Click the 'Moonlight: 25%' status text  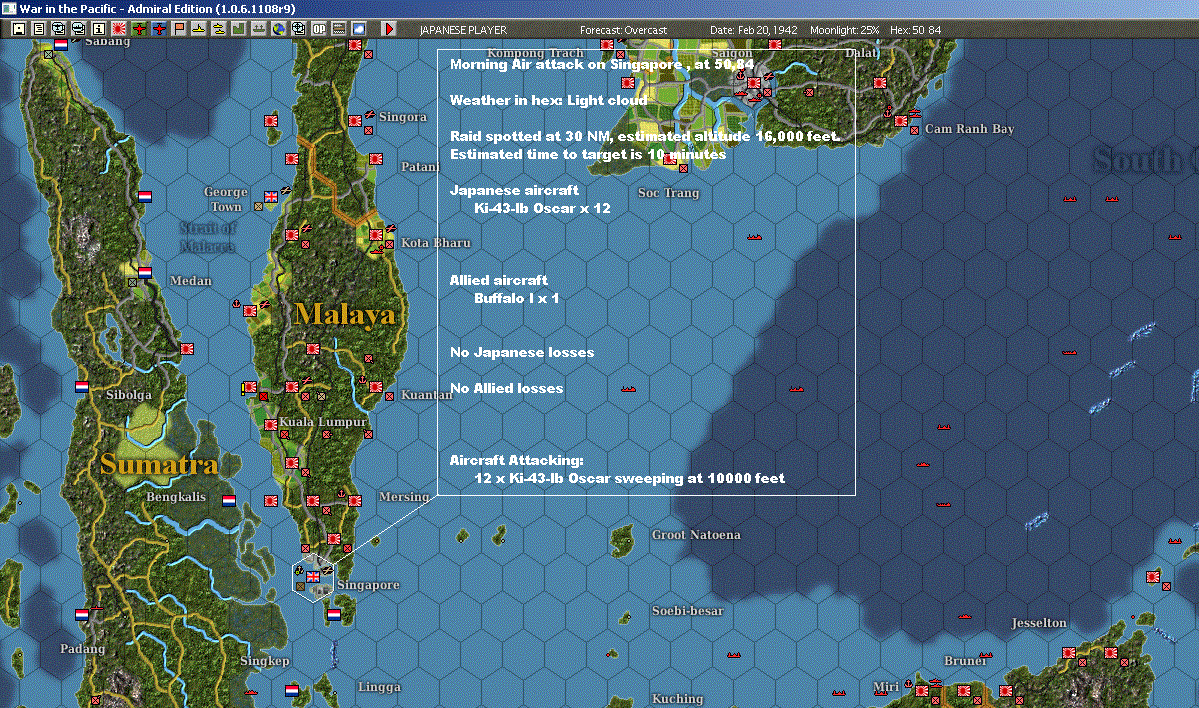pyautogui.click(x=844, y=30)
